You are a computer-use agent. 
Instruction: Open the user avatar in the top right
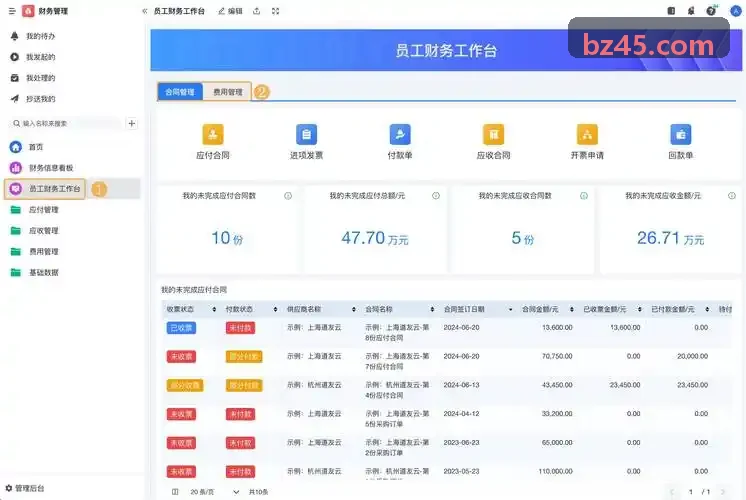[736, 10]
